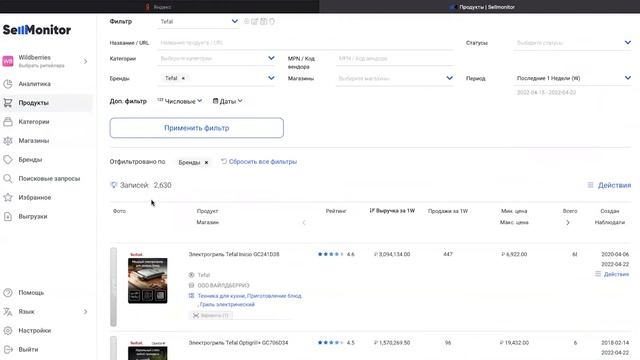
Task: Sort by Выручка за 1W column
Action: click(392, 211)
